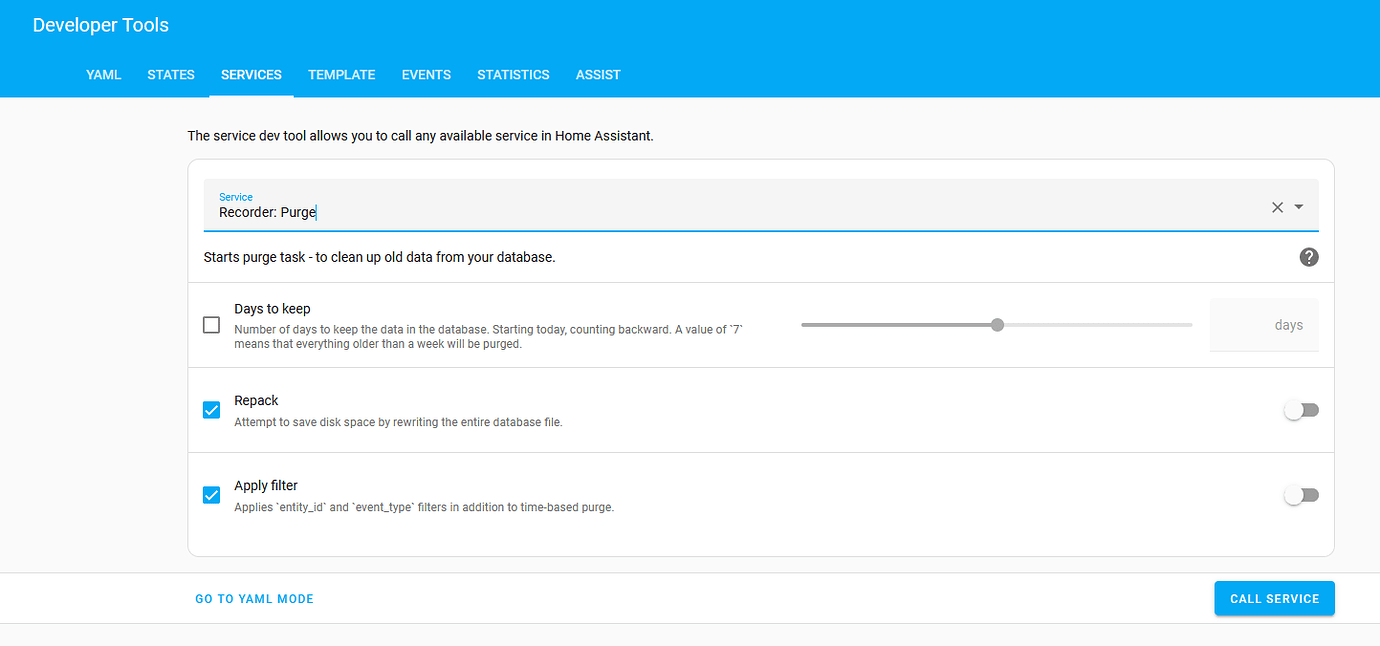Viewport: 1380px width, 646px height.
Task: Click the GO TO YAML MODE link
Action: [254, 598]
